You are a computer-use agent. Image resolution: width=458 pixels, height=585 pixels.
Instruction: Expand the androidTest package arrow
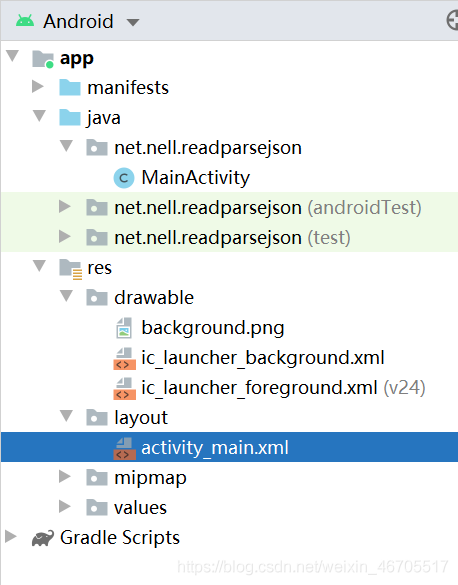pos(65,206)
